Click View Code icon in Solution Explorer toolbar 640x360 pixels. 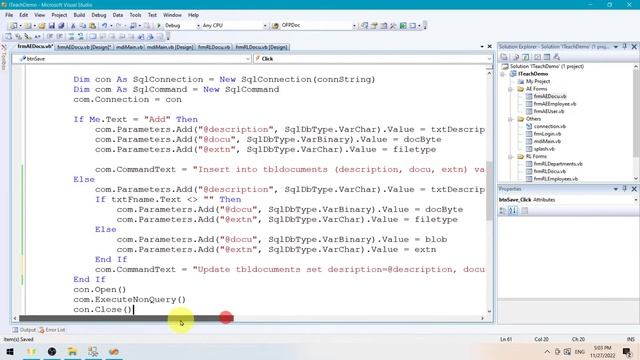coord(537,57)
